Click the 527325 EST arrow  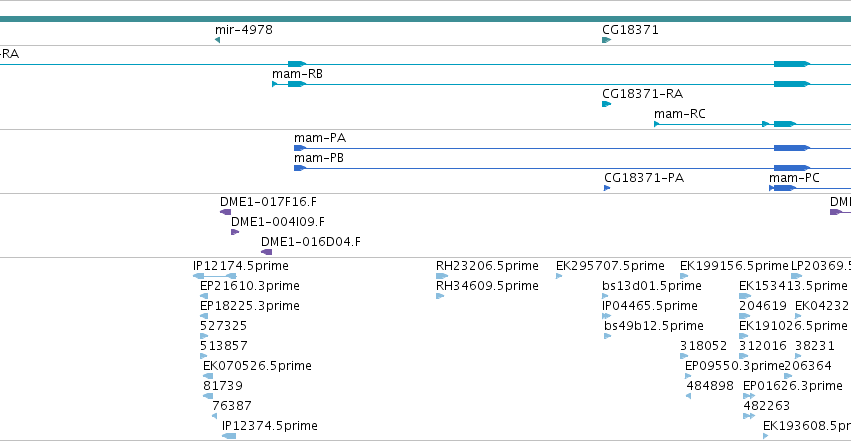(x=204, y=336)
